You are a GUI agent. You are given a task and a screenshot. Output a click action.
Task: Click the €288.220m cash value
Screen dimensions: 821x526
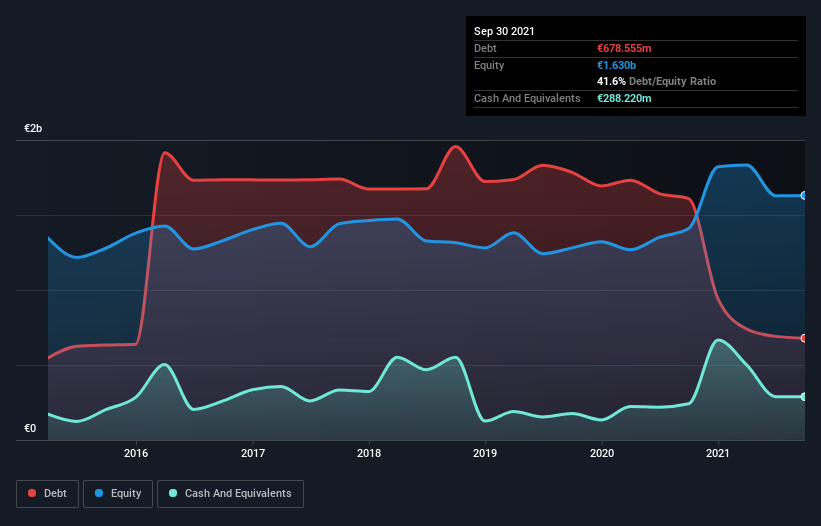click(624, 98)
